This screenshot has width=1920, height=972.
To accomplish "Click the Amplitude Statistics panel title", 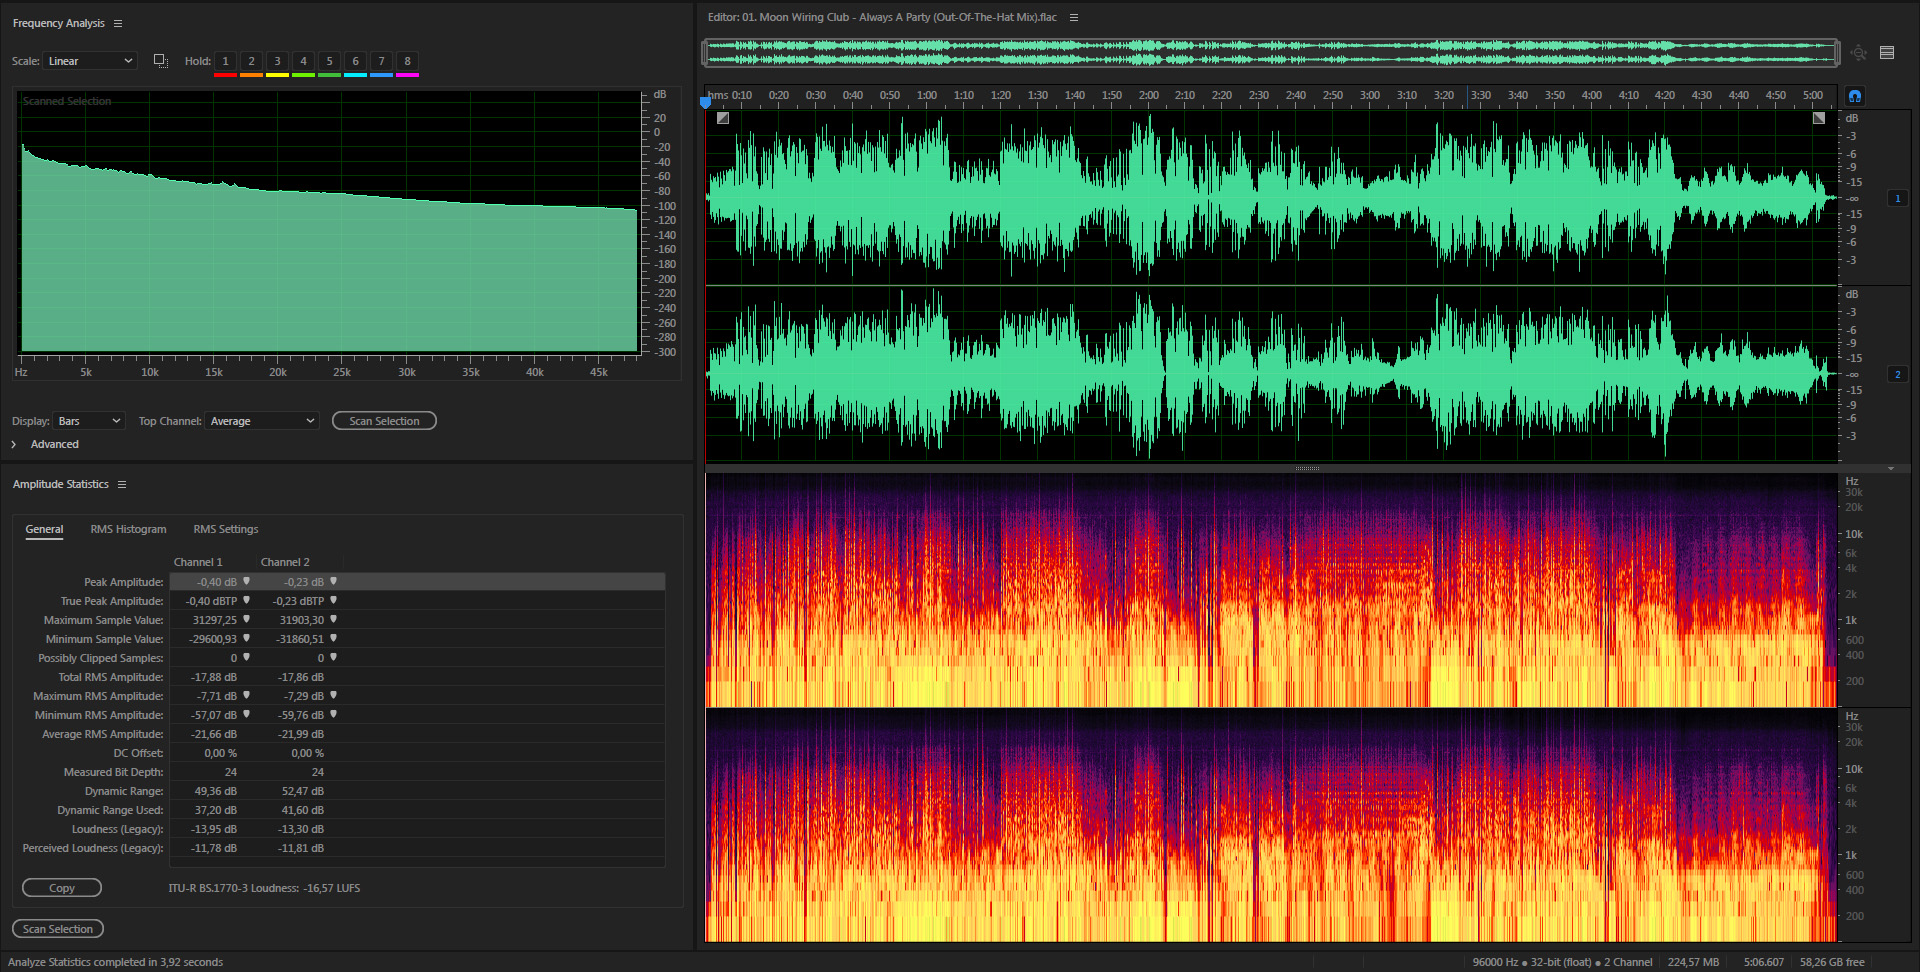I will [60, 484].
